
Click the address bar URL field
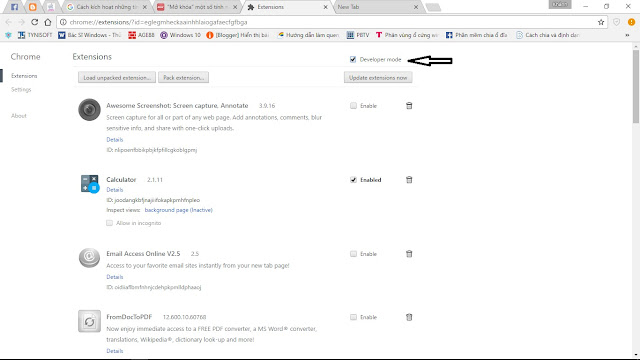coord(331,22)
